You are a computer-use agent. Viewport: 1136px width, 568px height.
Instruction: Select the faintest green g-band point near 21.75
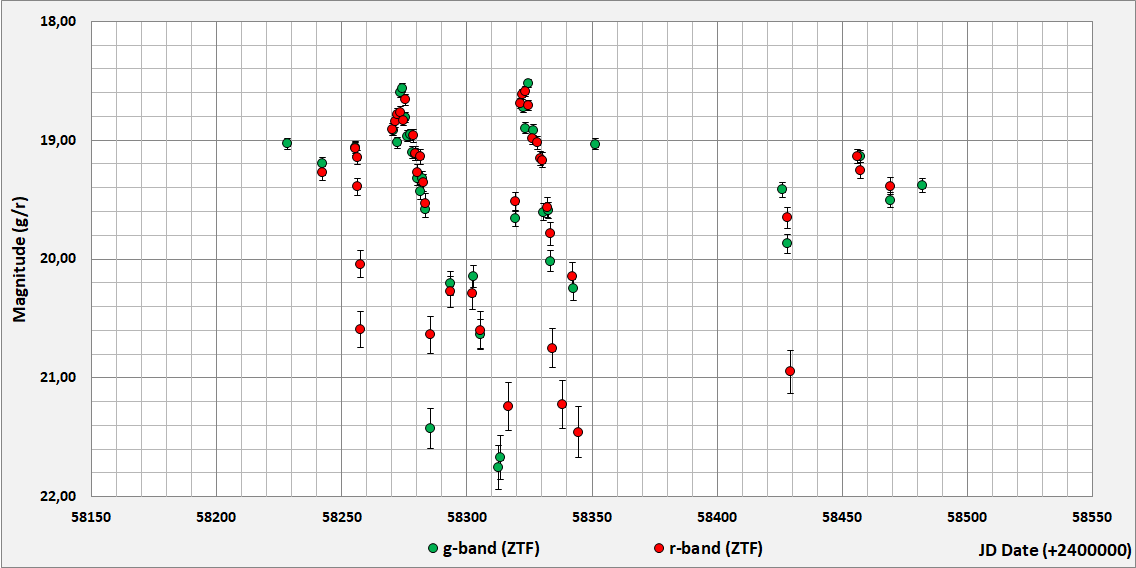tap(498, 467)
